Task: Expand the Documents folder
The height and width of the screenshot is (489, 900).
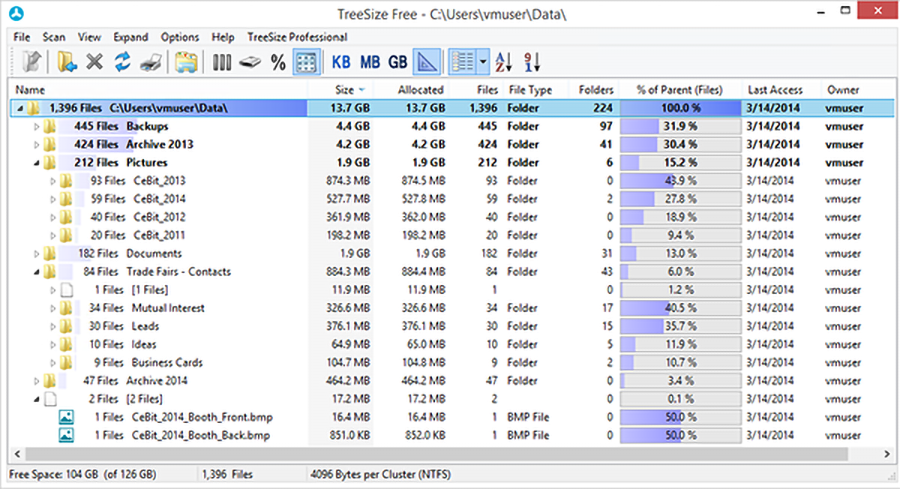Action: click(x=36, y=254)
